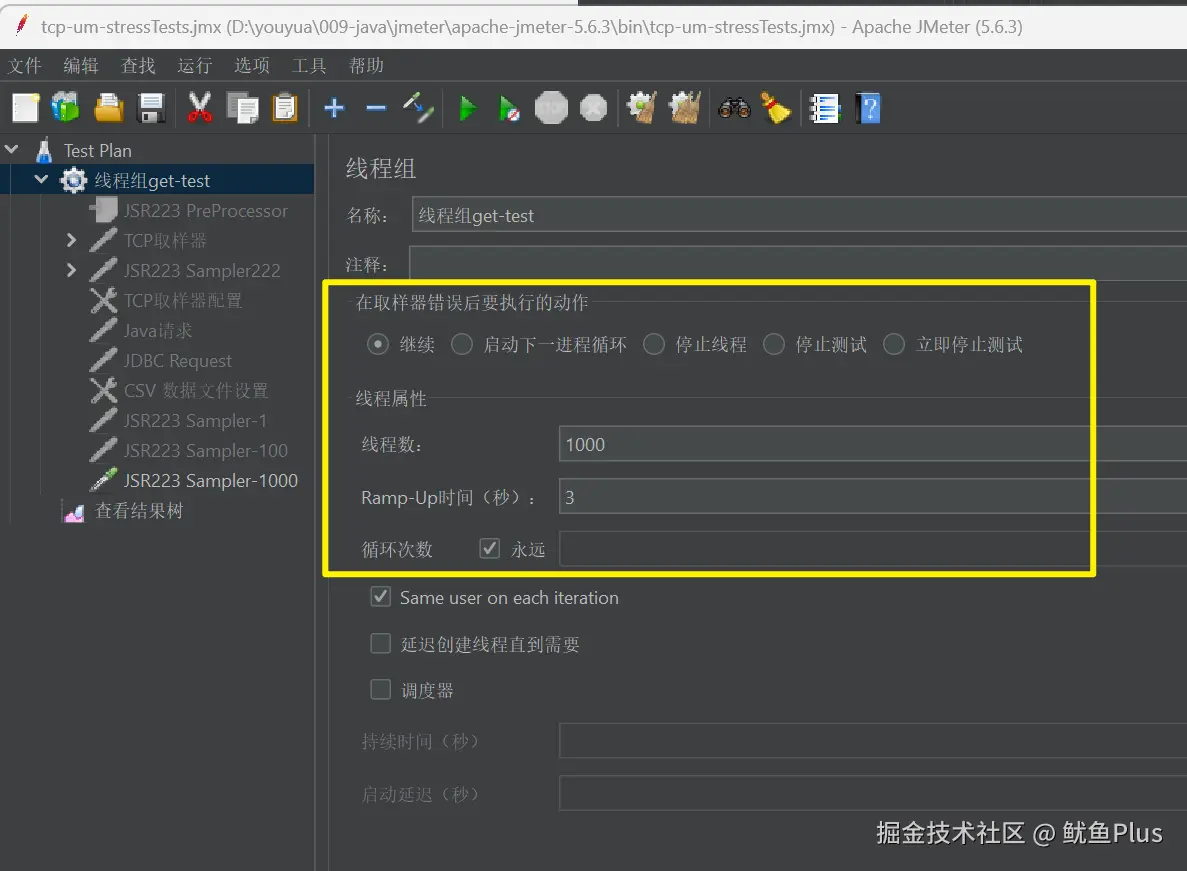
Task: Click the Cut scissors icon
Action: (x=200, y=108)
